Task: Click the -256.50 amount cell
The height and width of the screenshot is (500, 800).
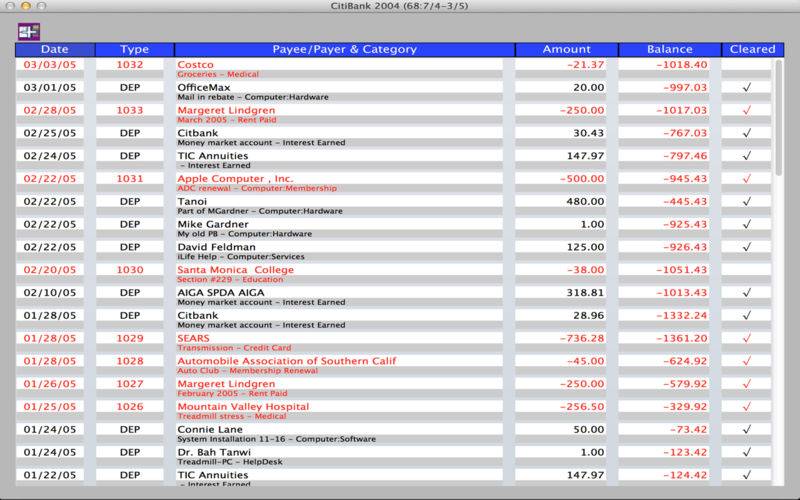Action: click(x=582, y=407)
